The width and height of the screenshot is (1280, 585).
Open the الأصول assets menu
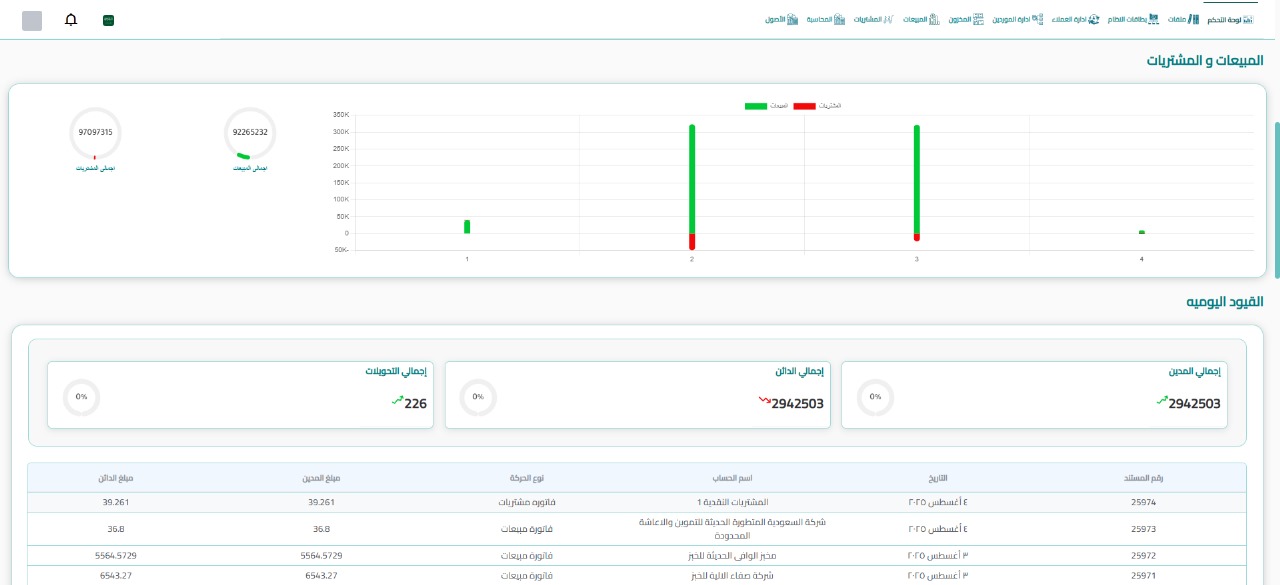click(x=773, y=20)
